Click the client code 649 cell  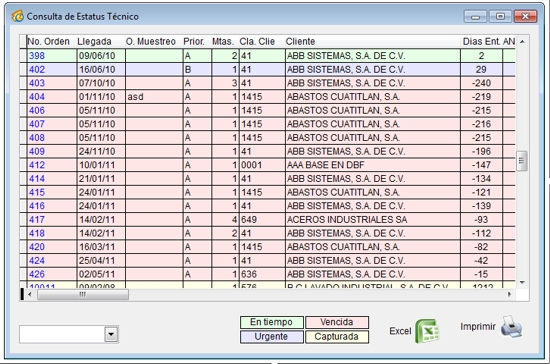point(262,220)
